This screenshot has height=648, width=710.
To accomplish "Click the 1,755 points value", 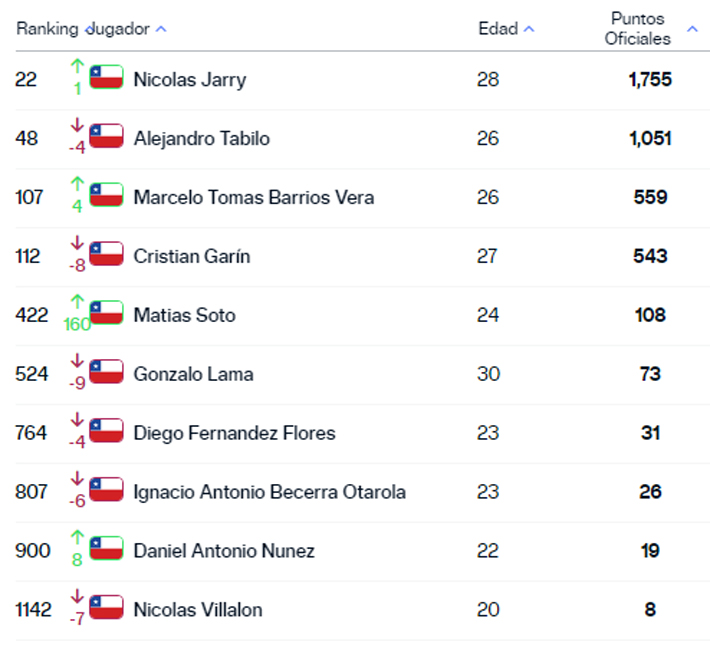I will [x=650, y=80].
